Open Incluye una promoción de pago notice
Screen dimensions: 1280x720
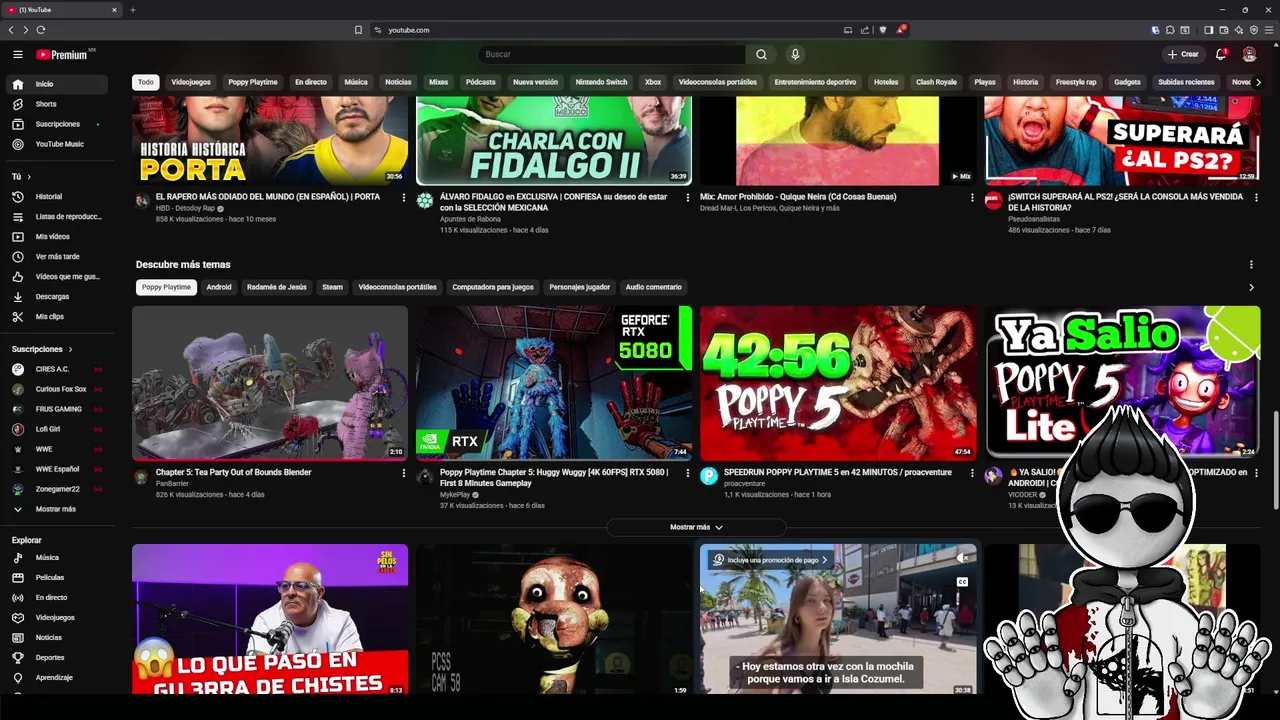[x=772, y=560]
